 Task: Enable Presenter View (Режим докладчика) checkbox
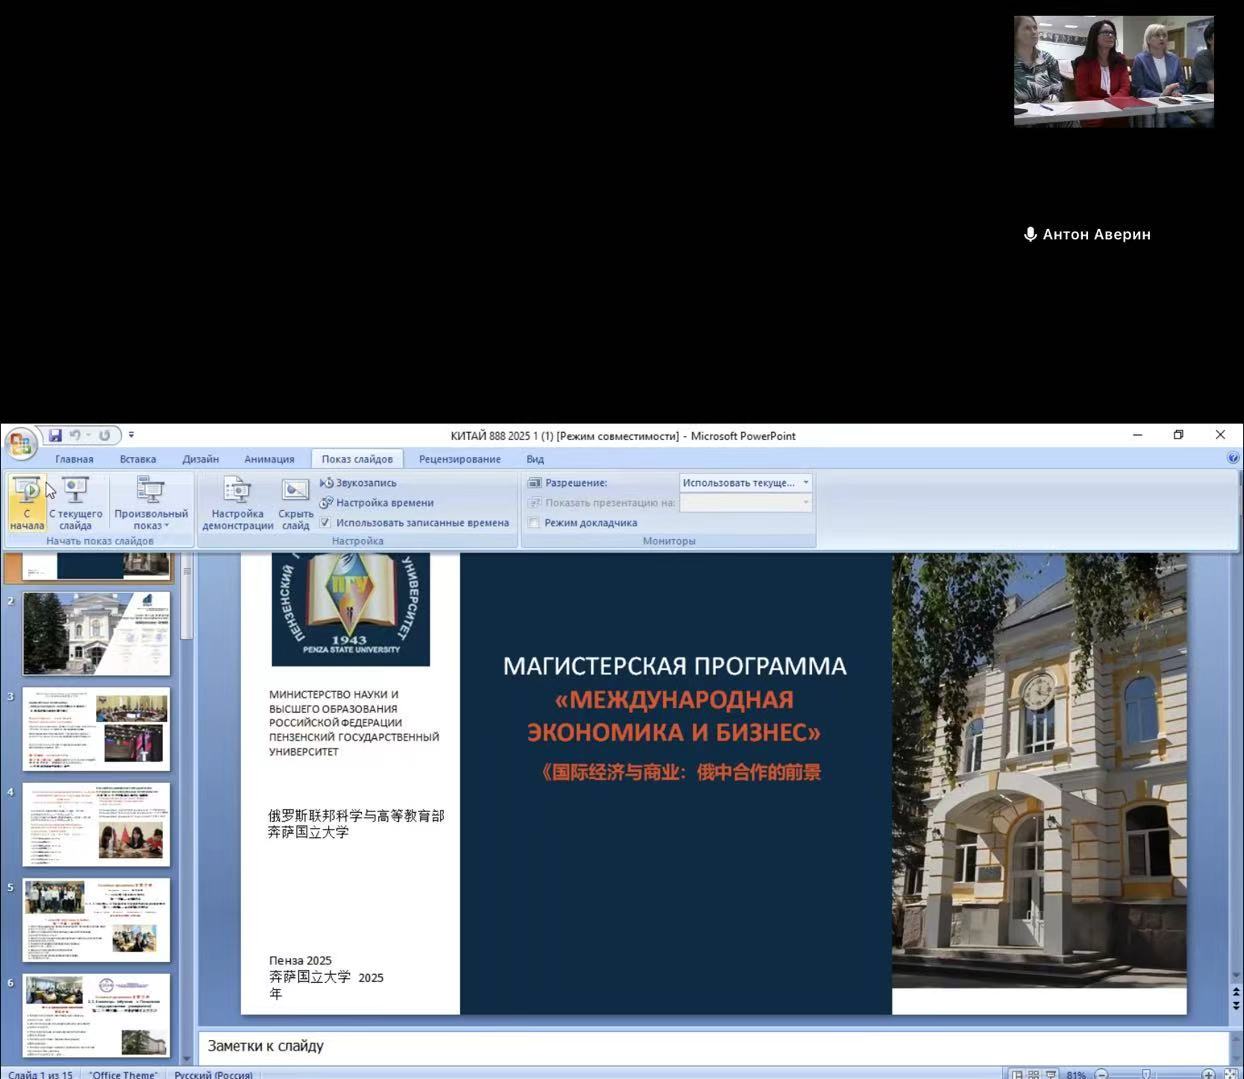[x=534, y=523]
